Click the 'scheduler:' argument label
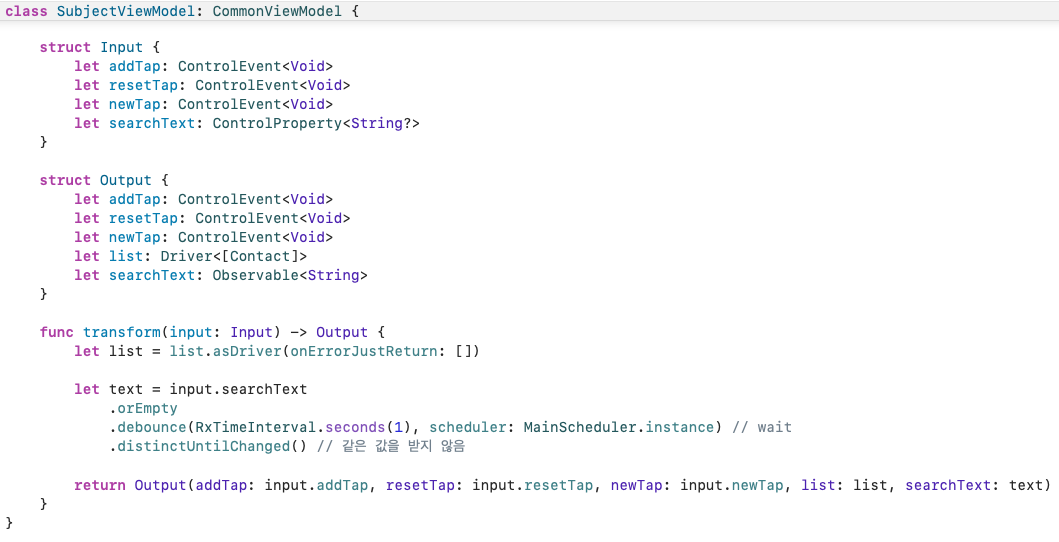 coord(472,427)
